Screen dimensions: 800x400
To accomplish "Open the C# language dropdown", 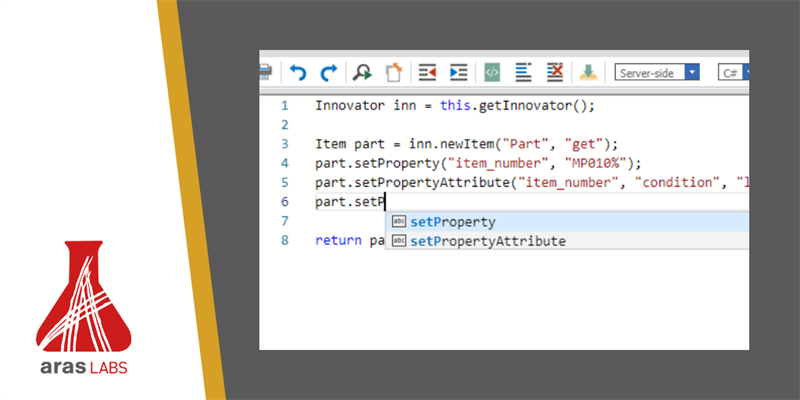I will click(x=733, y=72).
